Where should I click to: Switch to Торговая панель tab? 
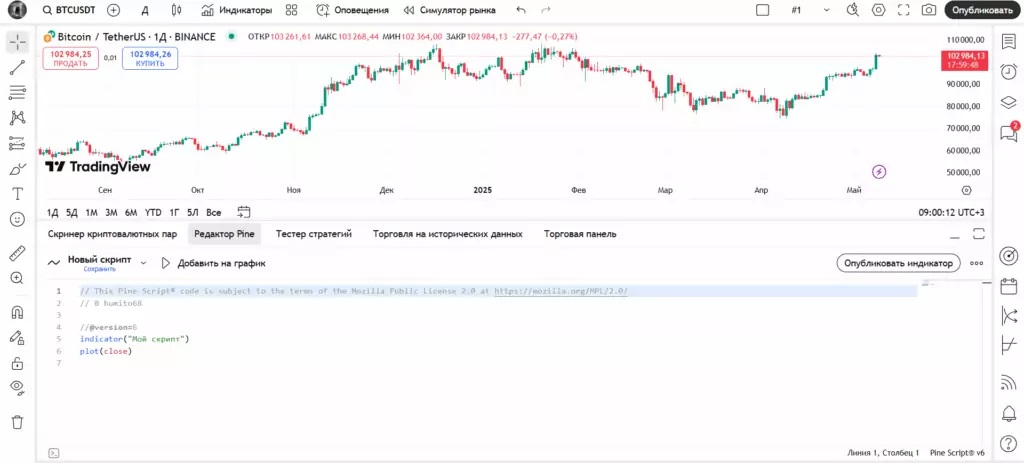[580, 234]
